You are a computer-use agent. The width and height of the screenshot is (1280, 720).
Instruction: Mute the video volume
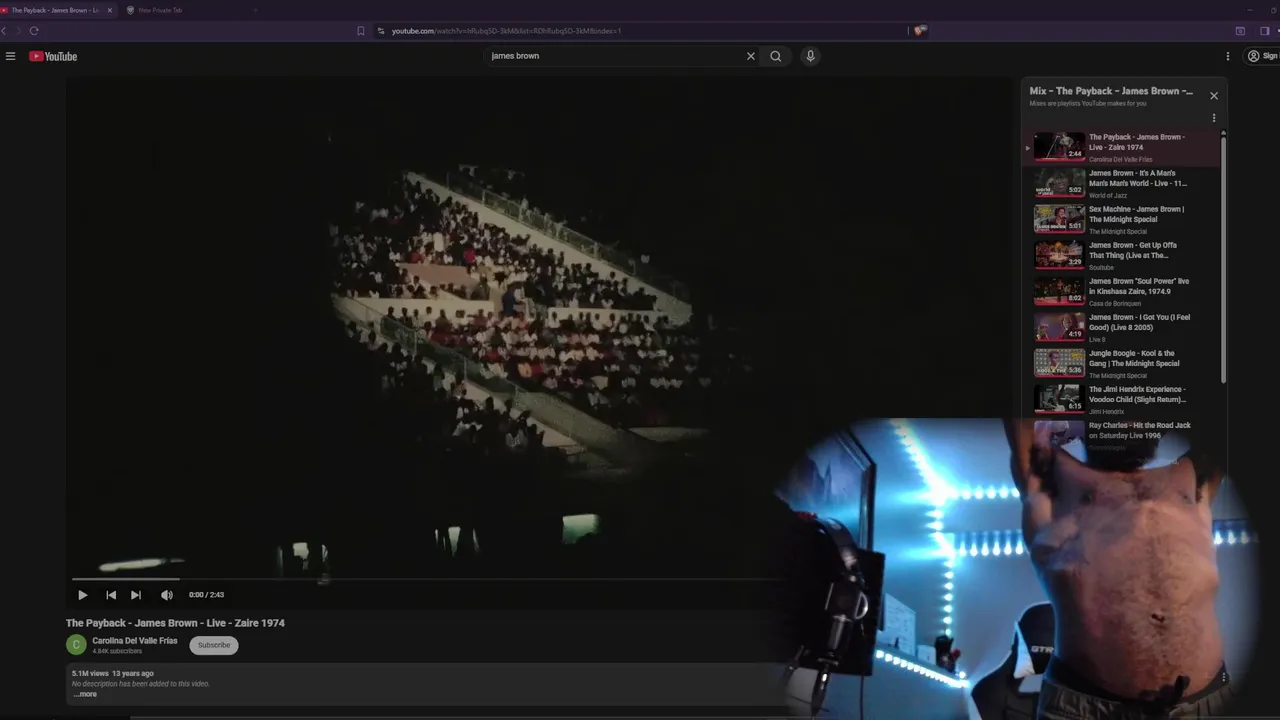pyautogui.click(x=167, y=595)
